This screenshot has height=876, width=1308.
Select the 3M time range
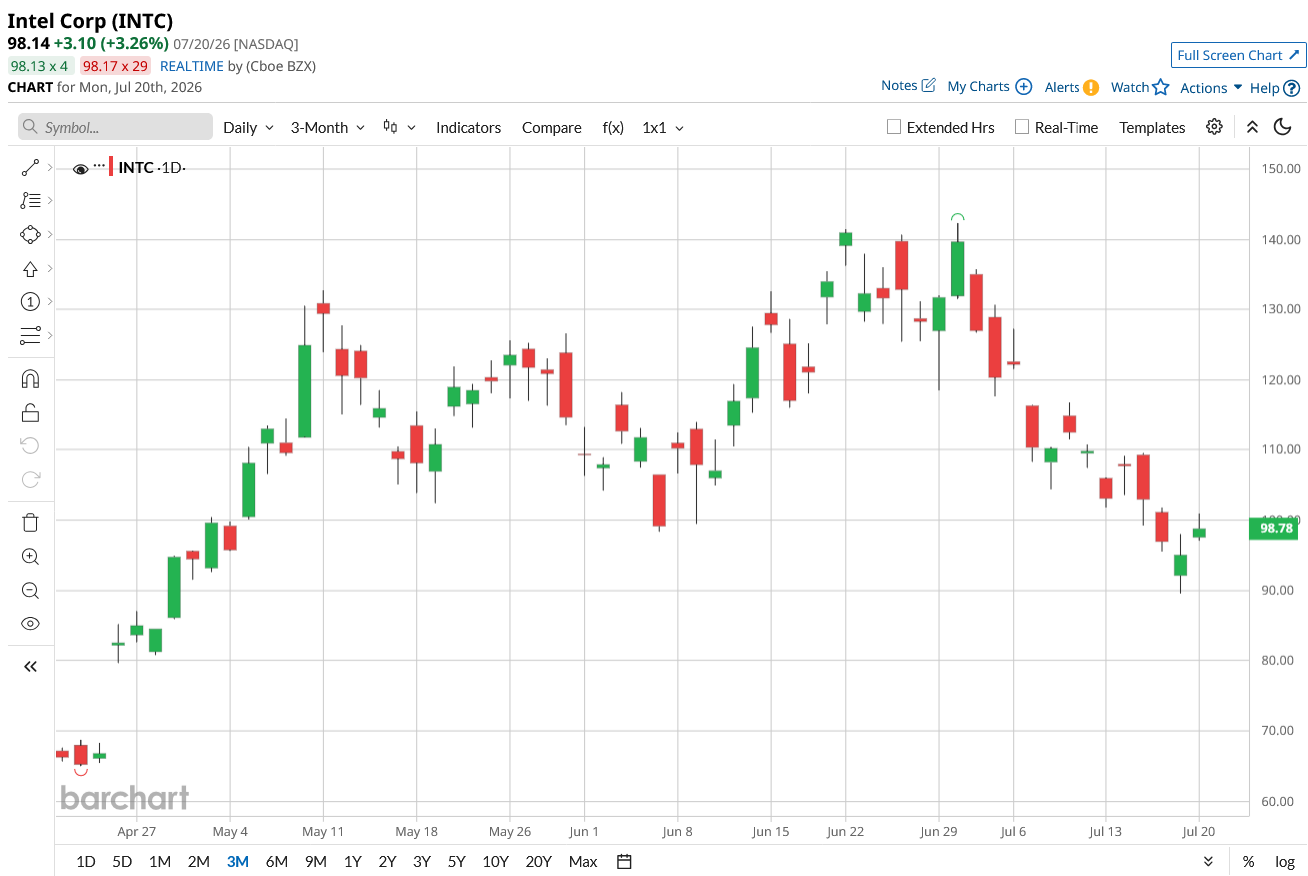point(238,861)
